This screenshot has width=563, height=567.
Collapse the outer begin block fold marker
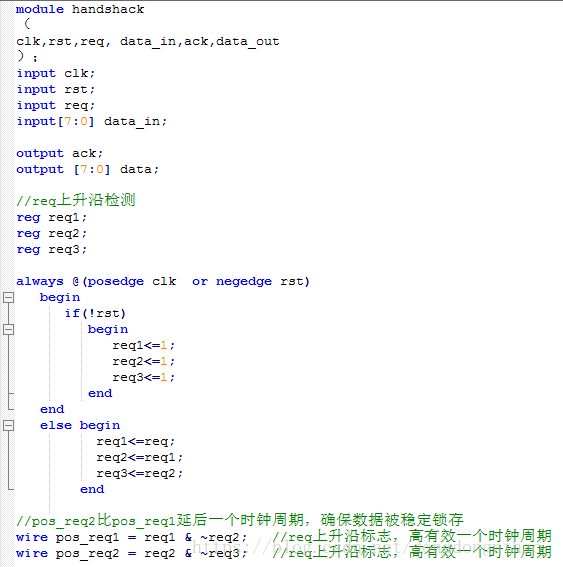click(x=8, y=298)
